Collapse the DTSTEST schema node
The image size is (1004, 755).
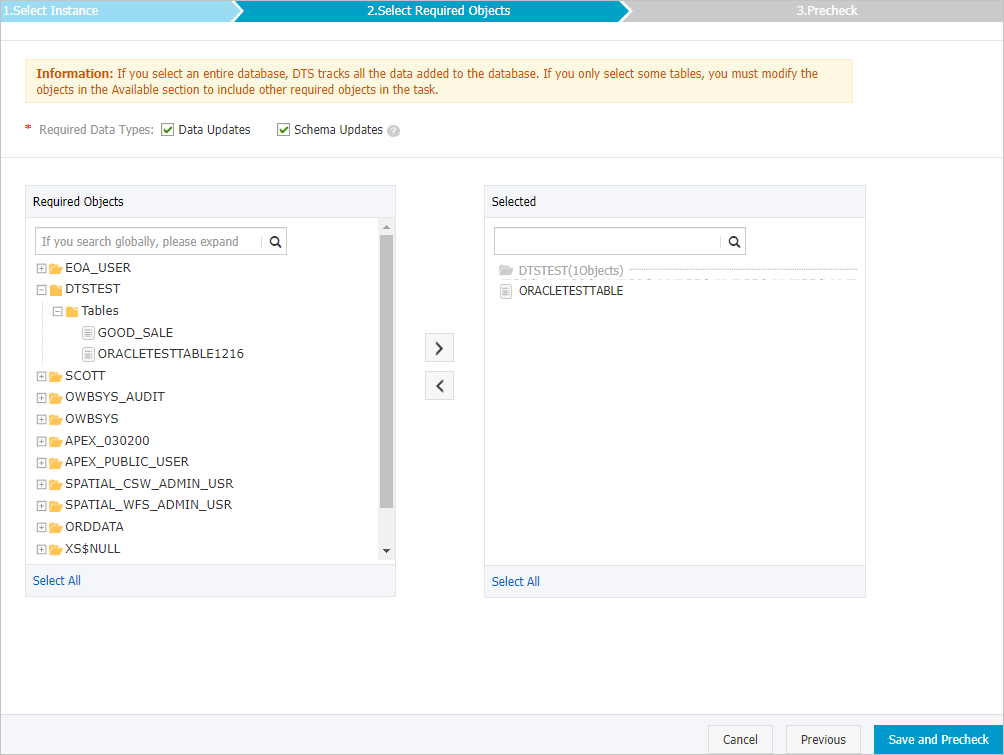pyautogui.click(x=40, y=288)
